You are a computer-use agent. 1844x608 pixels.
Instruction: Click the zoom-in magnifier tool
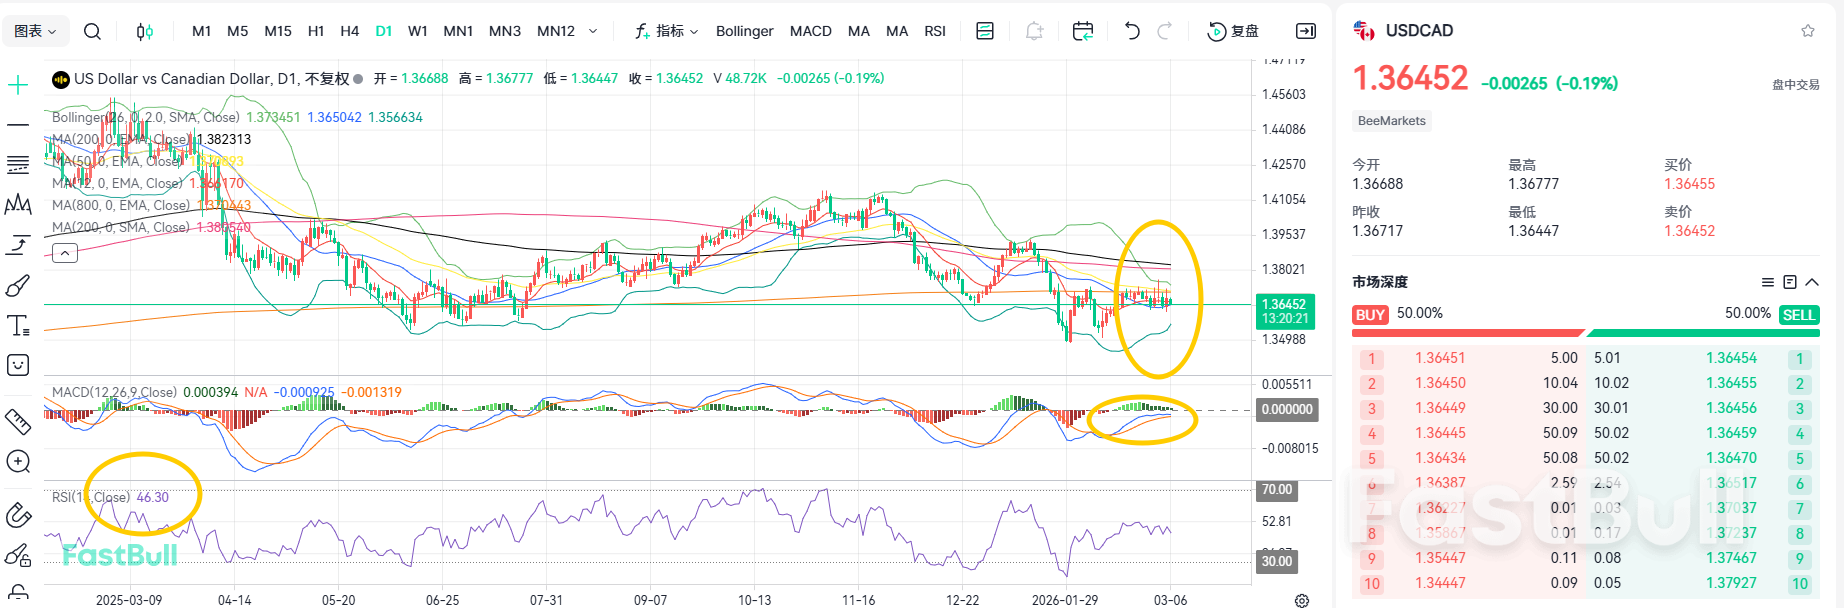tap(18, 461)
